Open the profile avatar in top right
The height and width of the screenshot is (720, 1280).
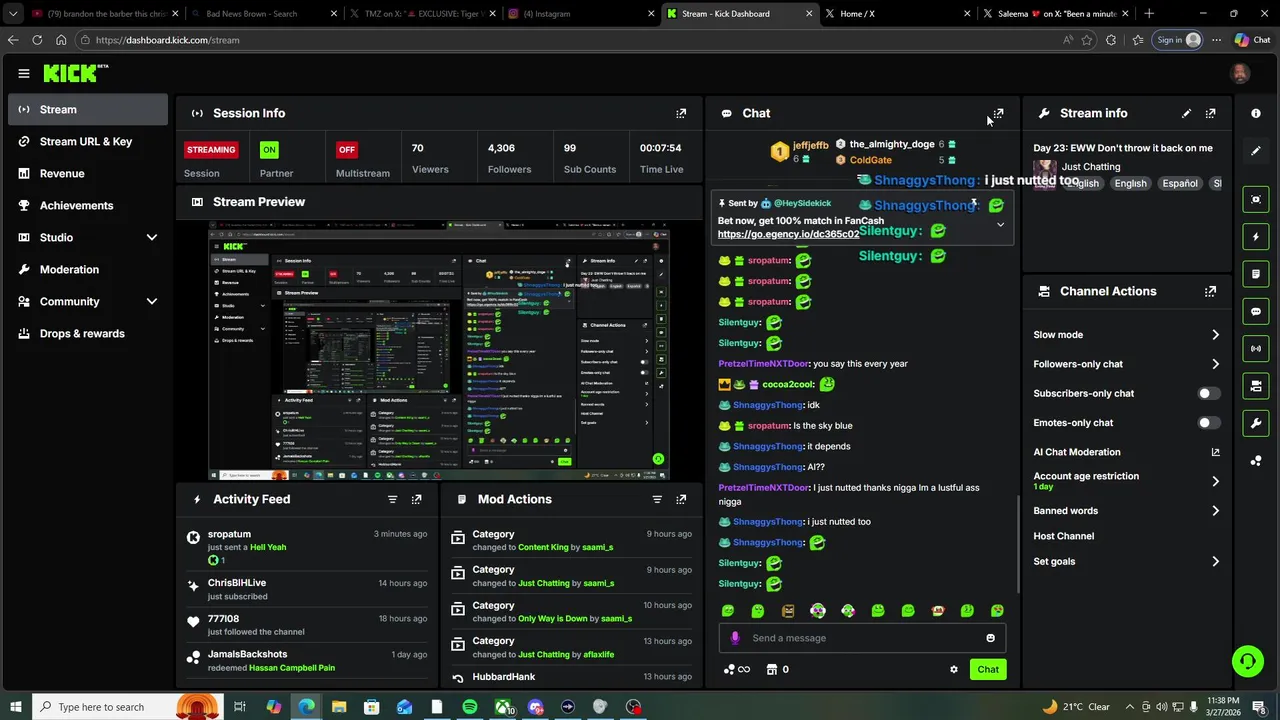click(1240, 73)
